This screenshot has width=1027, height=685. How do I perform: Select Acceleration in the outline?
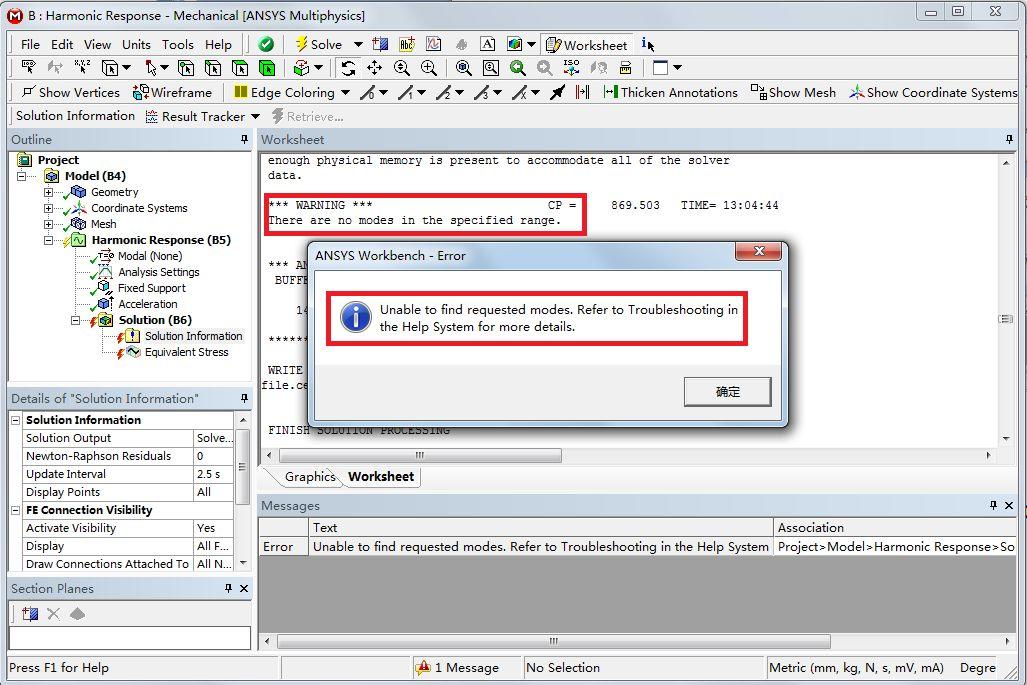click(147, 304)
